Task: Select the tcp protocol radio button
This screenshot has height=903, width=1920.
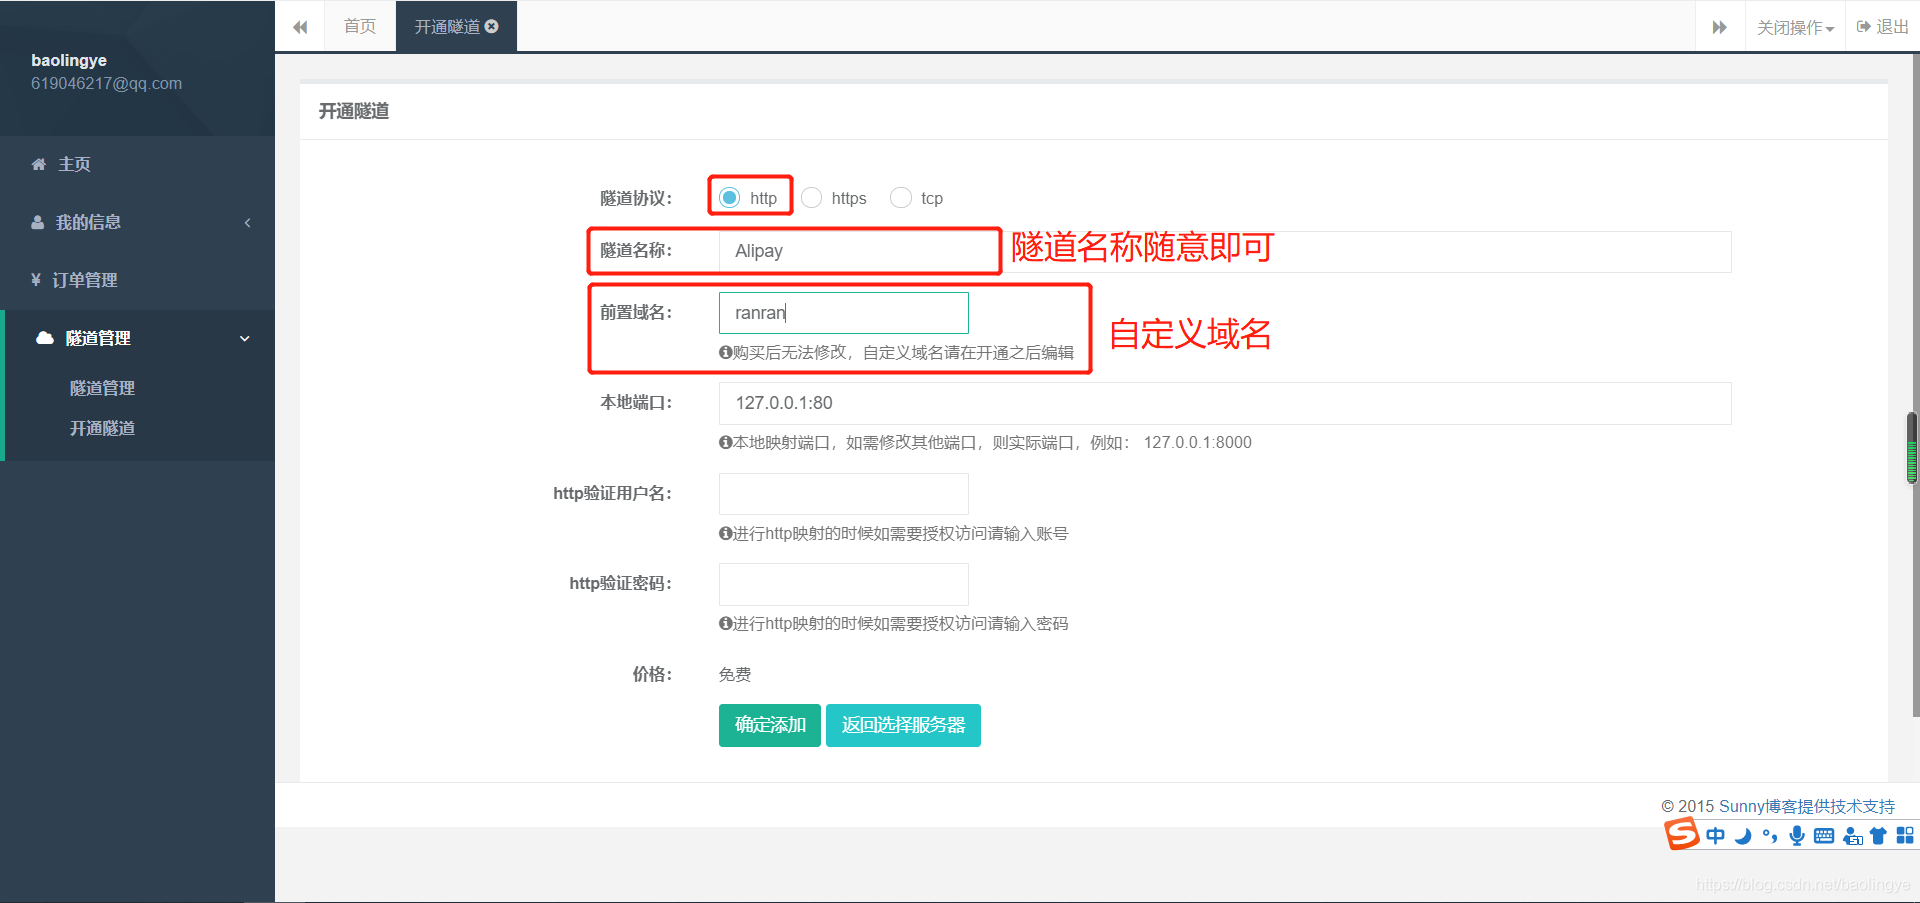Action: click(x=899, y=197)
